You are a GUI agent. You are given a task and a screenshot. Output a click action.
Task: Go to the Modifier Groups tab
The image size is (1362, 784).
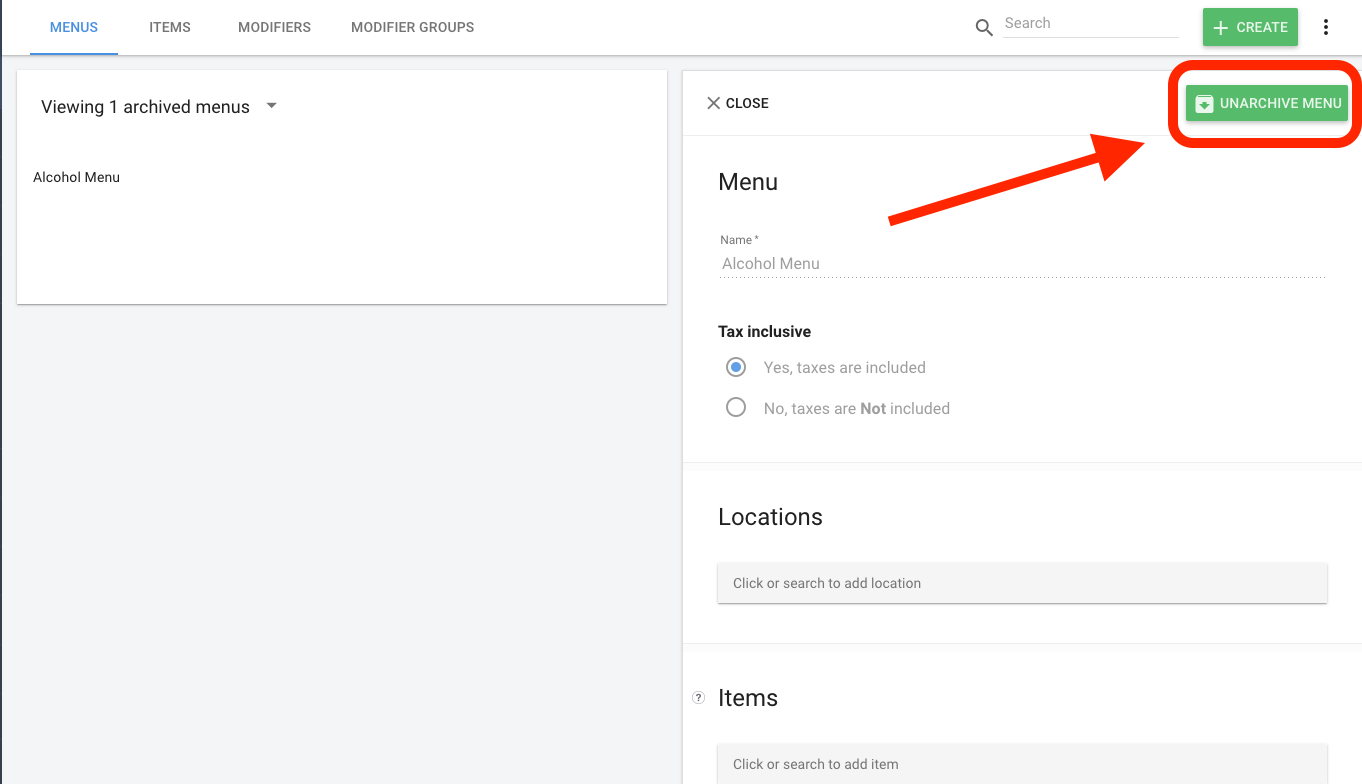(x=412, y=27)
